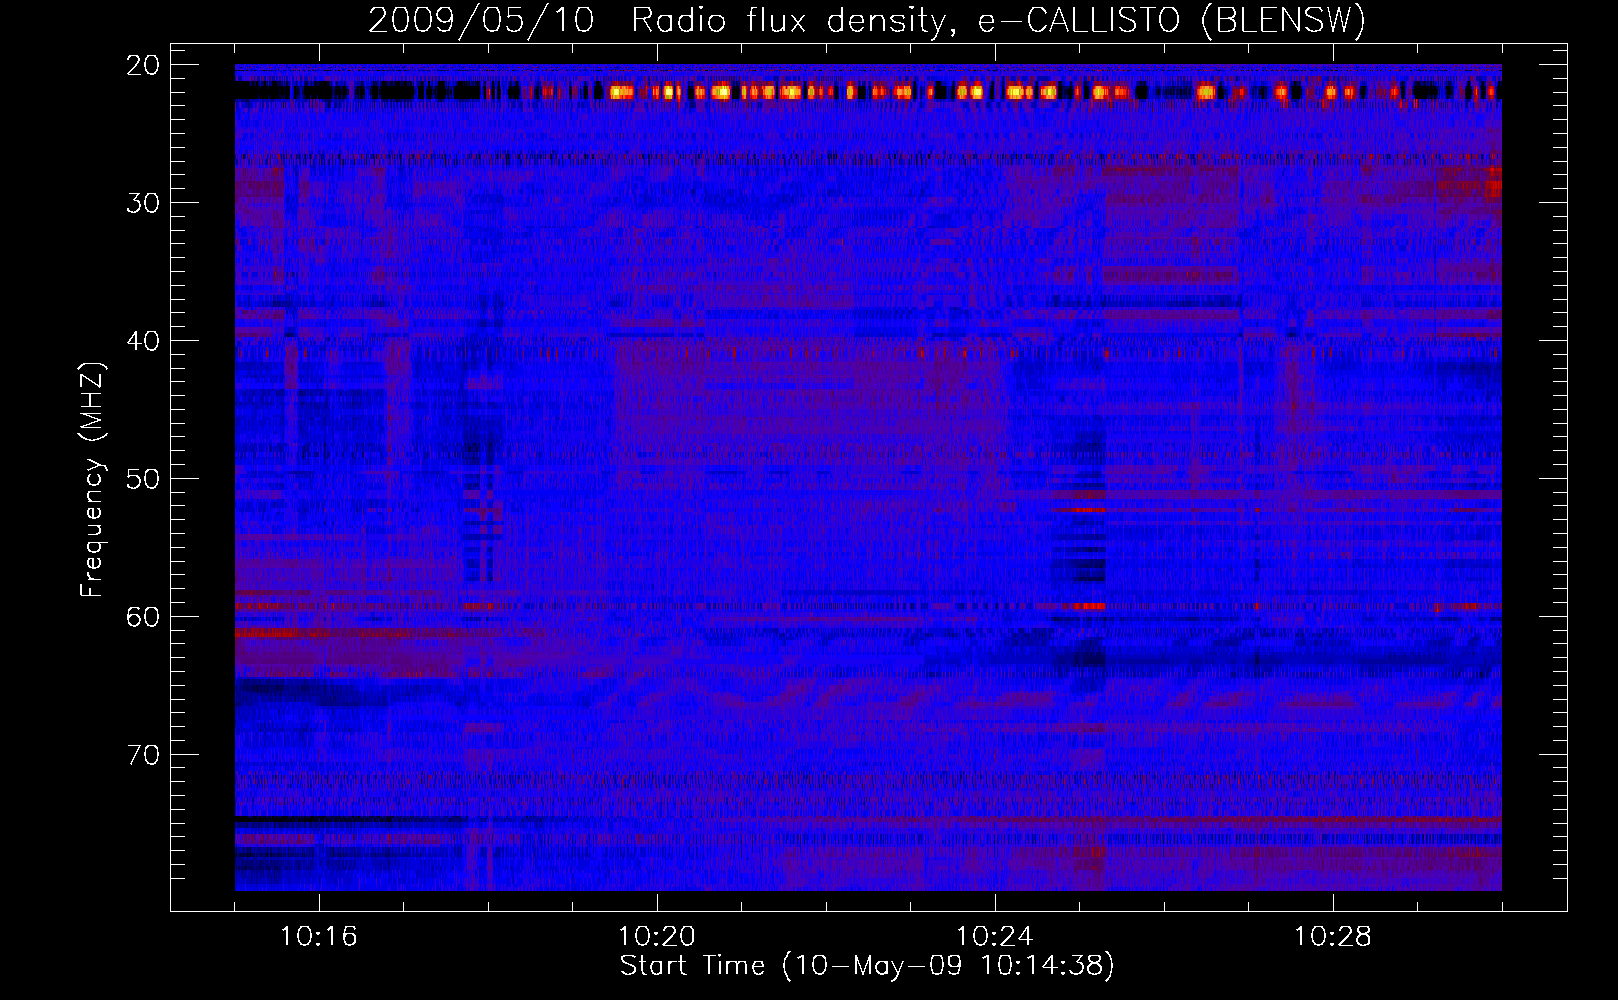Click the 50 frequency tick label
Viewport: 1618px width, 1000px height.
click(x=144, y=479)
